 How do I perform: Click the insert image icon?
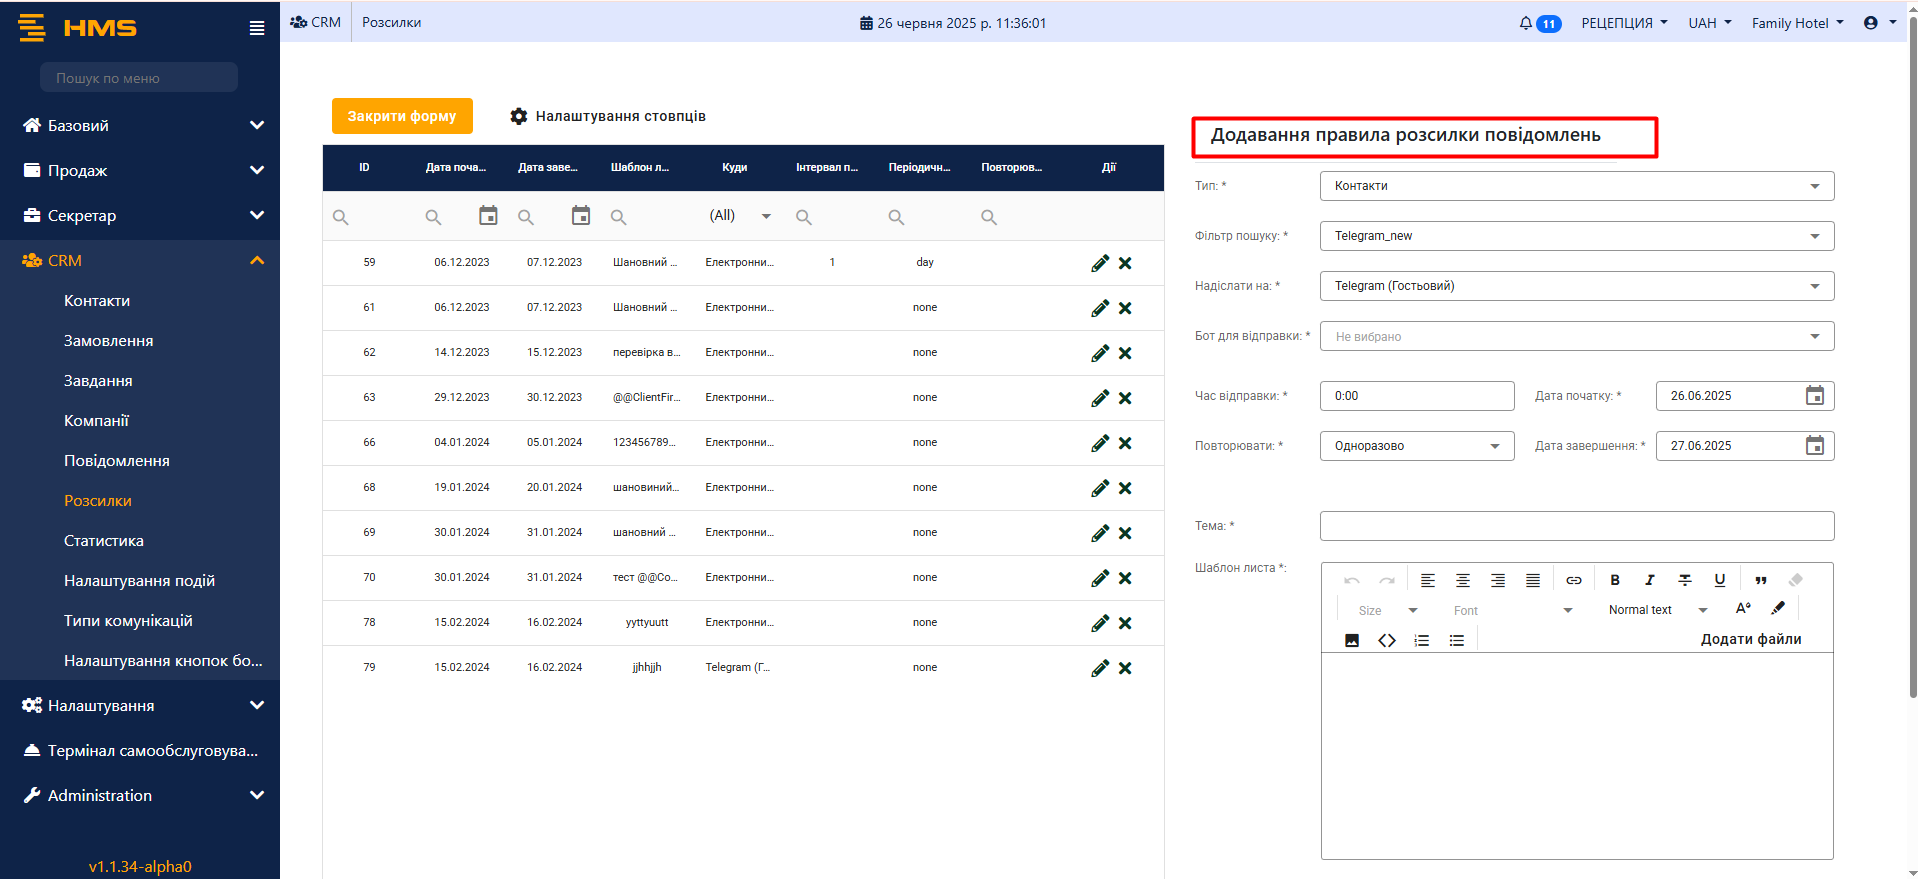1351,640
